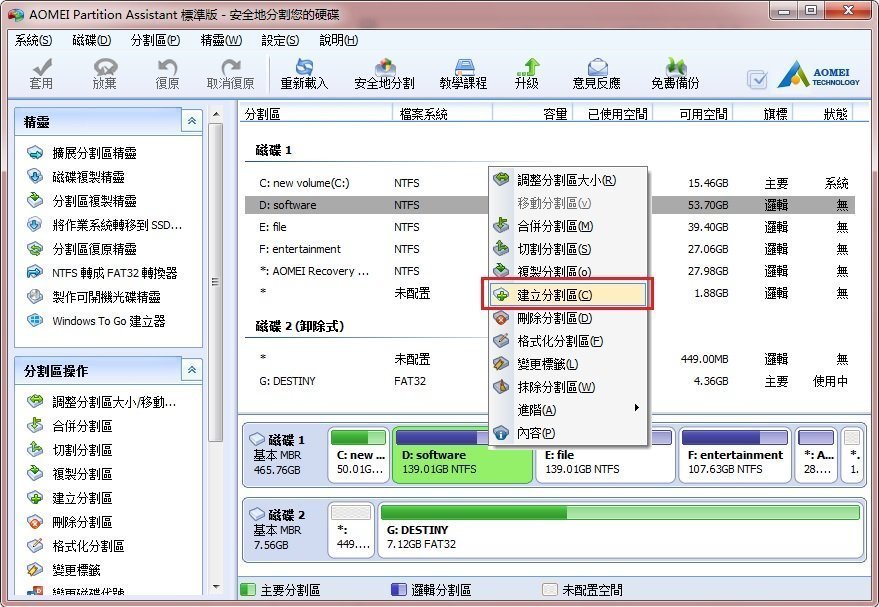Viewport: 879px width, 607px height.
Task: Click the 取消復原 (Redo) arrow icon
Action: point(230,67)
